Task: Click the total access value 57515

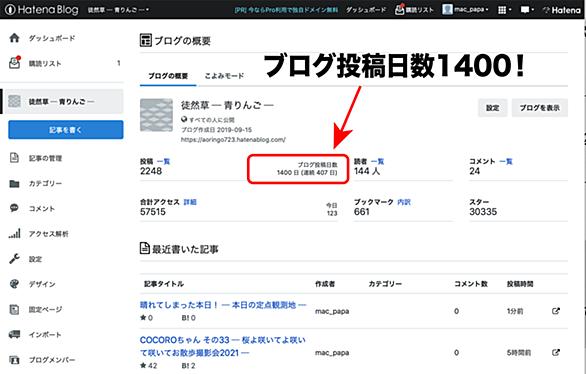Action: point(153,212)
